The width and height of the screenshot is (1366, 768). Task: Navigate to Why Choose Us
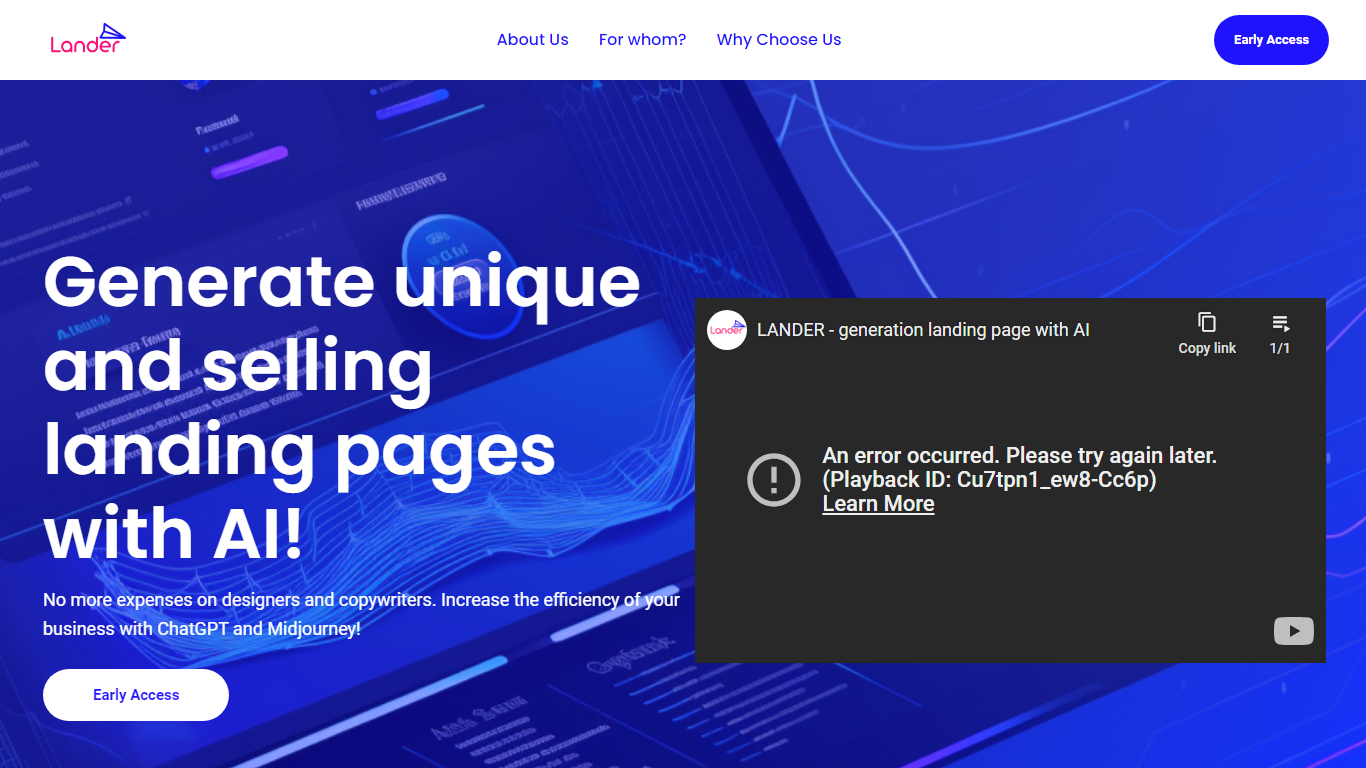point(778,40)
